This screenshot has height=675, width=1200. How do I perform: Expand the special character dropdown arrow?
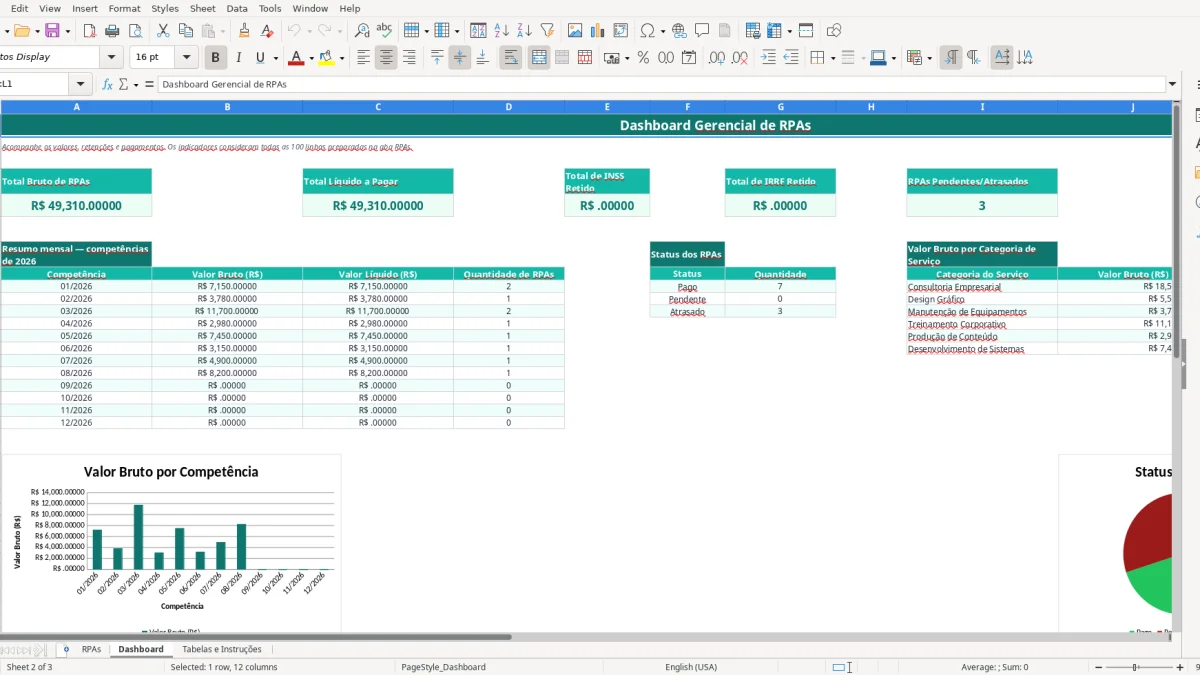click(x=664, y=31)
